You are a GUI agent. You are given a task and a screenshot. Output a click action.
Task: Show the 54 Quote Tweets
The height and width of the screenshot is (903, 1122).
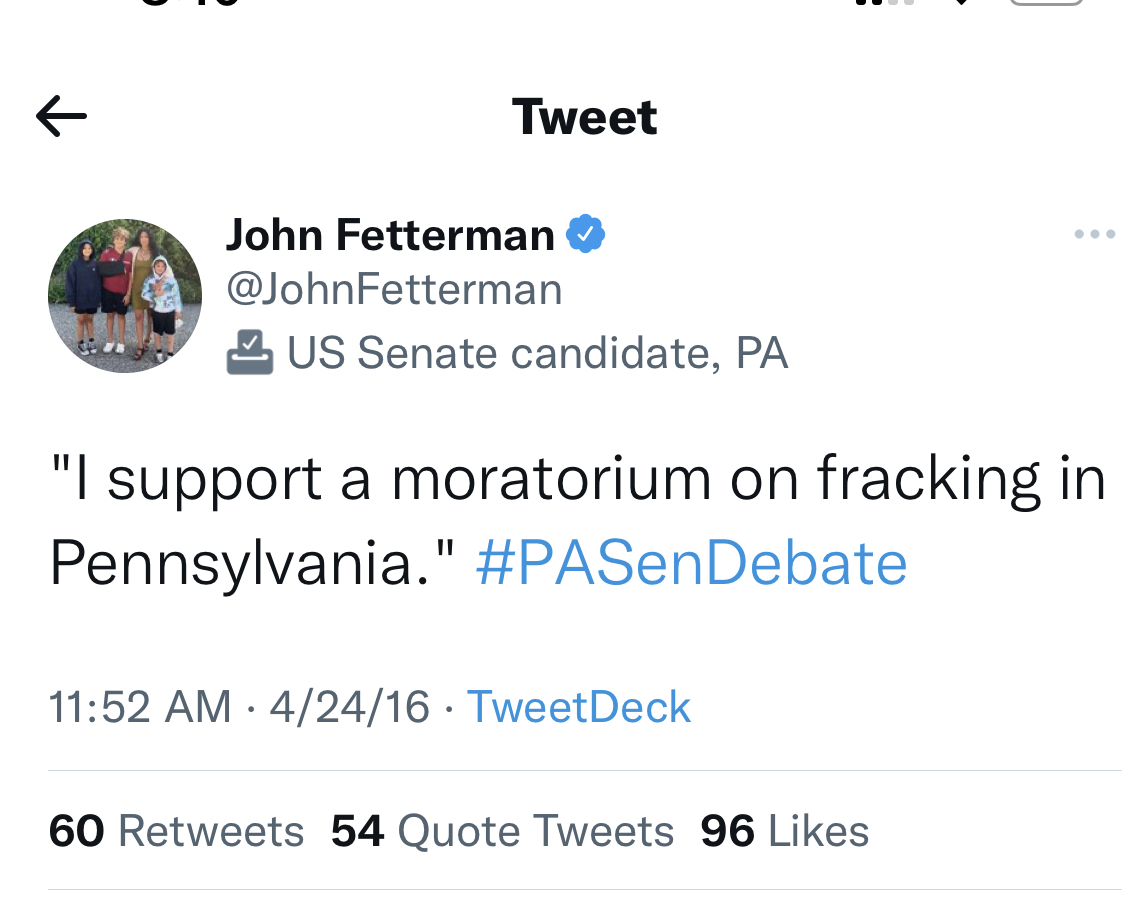pos(502,831)
